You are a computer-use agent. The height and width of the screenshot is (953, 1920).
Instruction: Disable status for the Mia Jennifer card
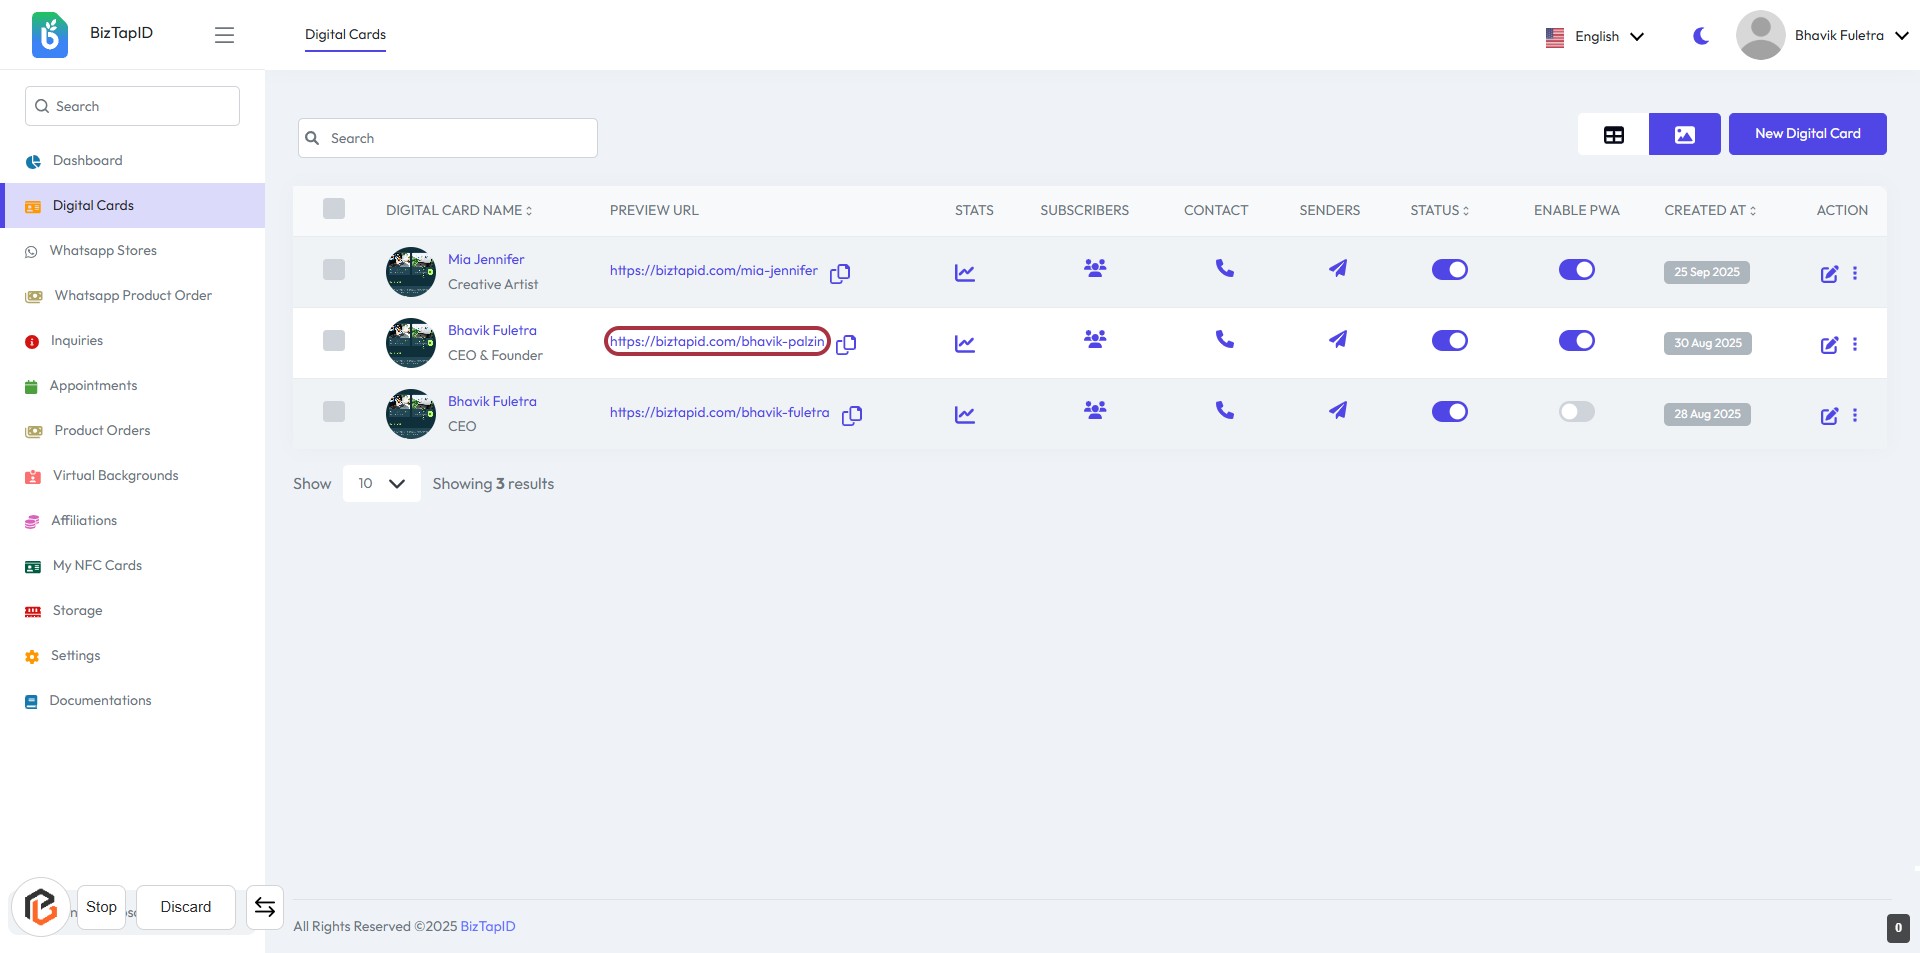coord(1449,270)
